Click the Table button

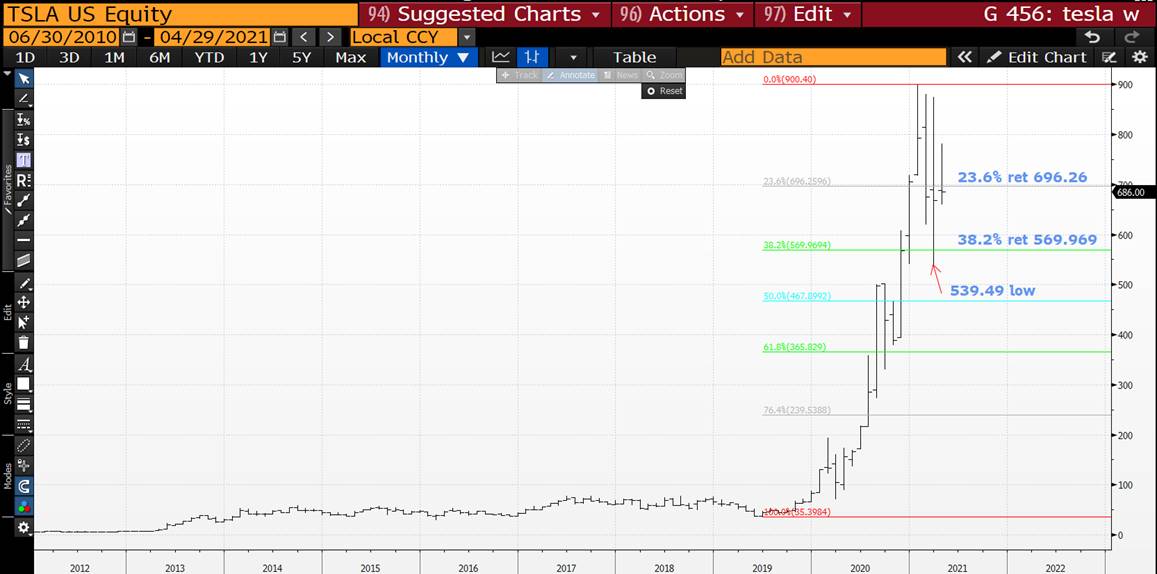pyautogui.click(x=634, y=57)
